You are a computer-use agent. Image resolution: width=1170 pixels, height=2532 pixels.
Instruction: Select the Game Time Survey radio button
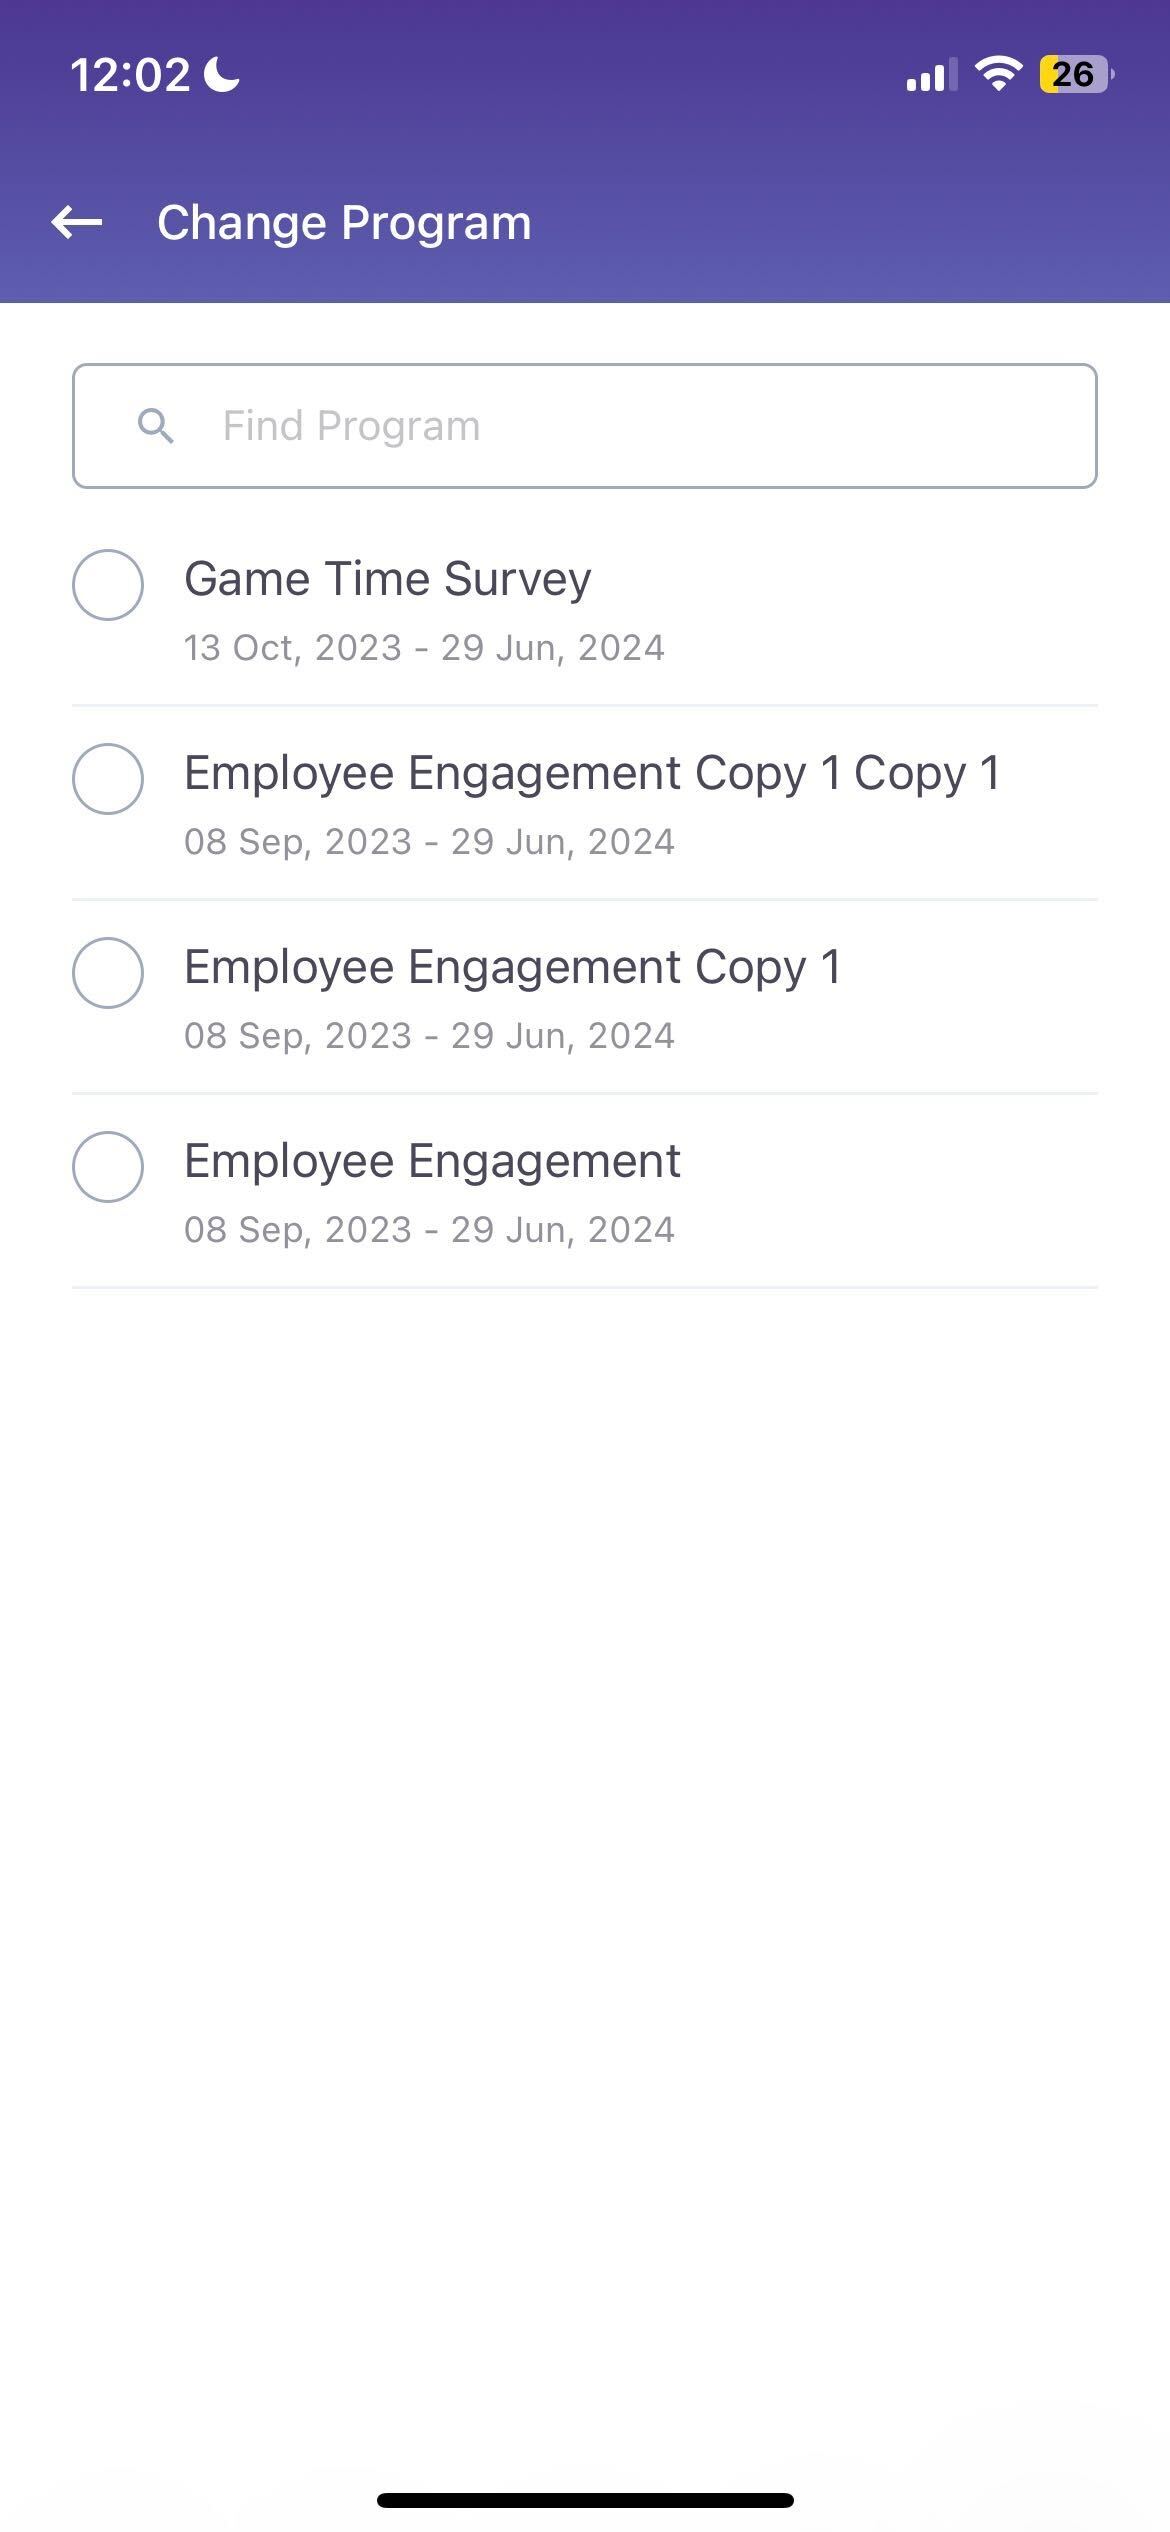(108, 585)
